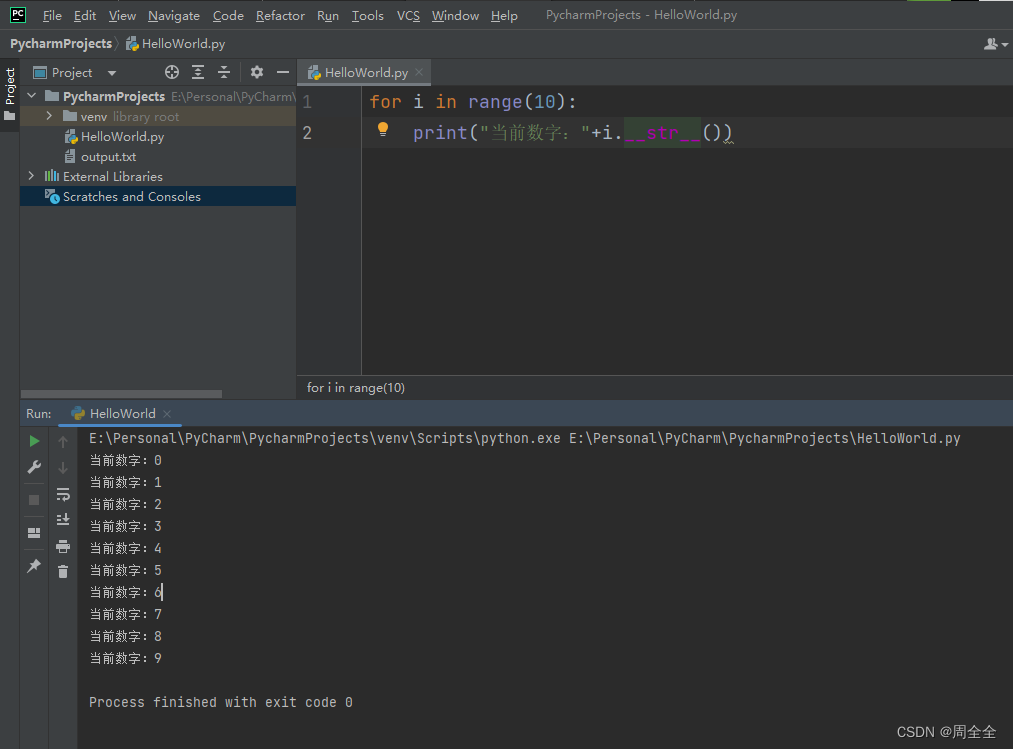Click the Project panel horizontal scrollbar
Image resolution: width=1013 pixels, height=749 pixels.
[x=121, y=394]
